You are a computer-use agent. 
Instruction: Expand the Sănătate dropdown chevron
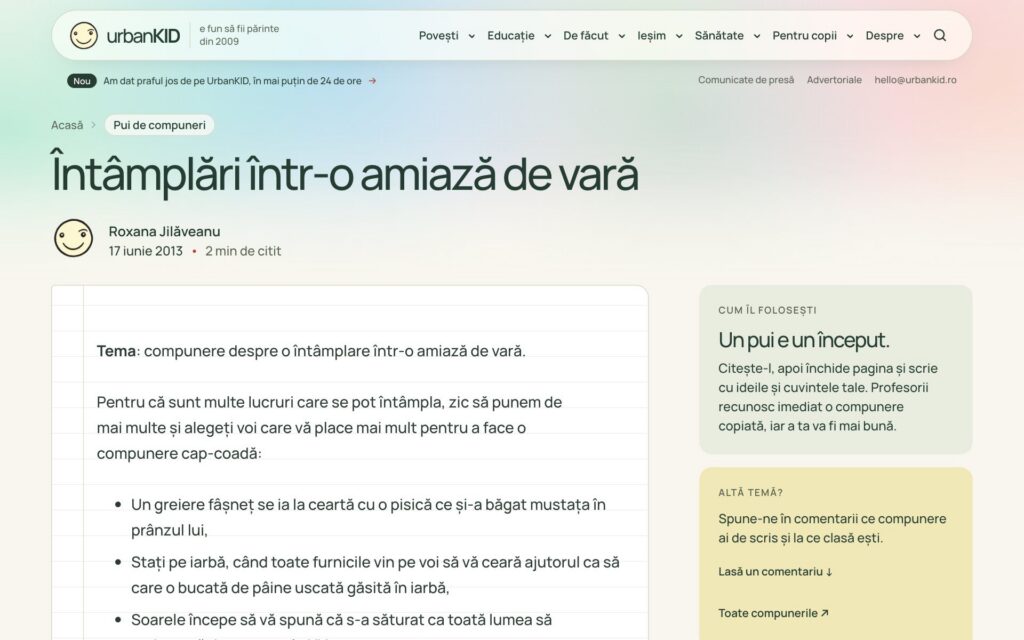[x=757, y=36]
